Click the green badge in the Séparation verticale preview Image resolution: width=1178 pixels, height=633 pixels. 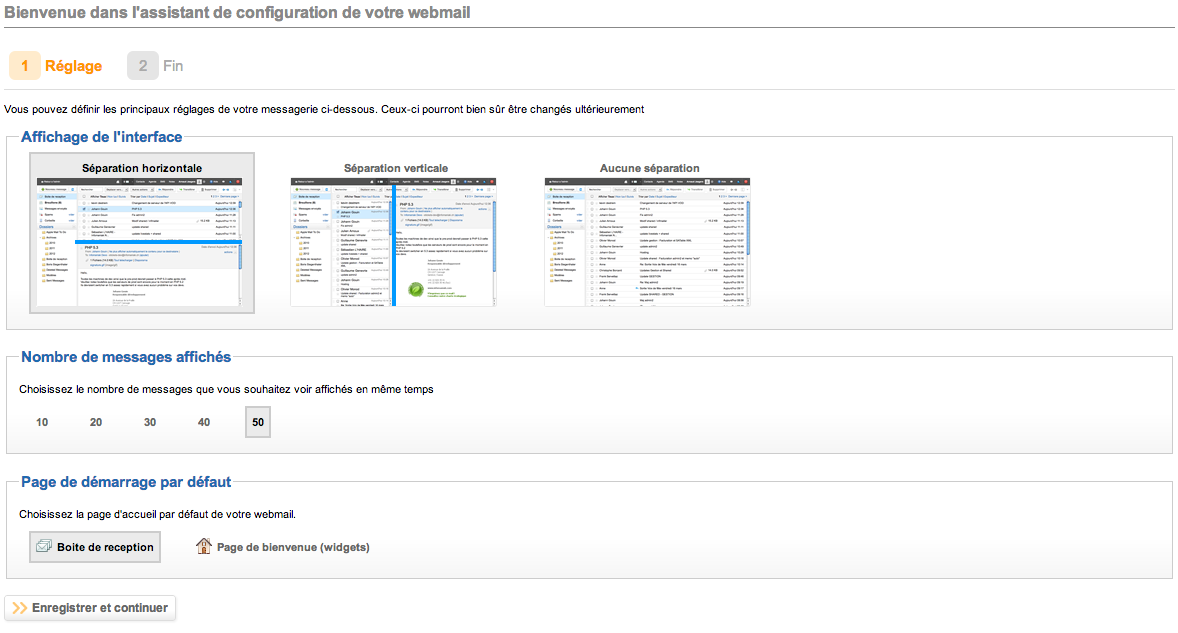tap(415, 289)
